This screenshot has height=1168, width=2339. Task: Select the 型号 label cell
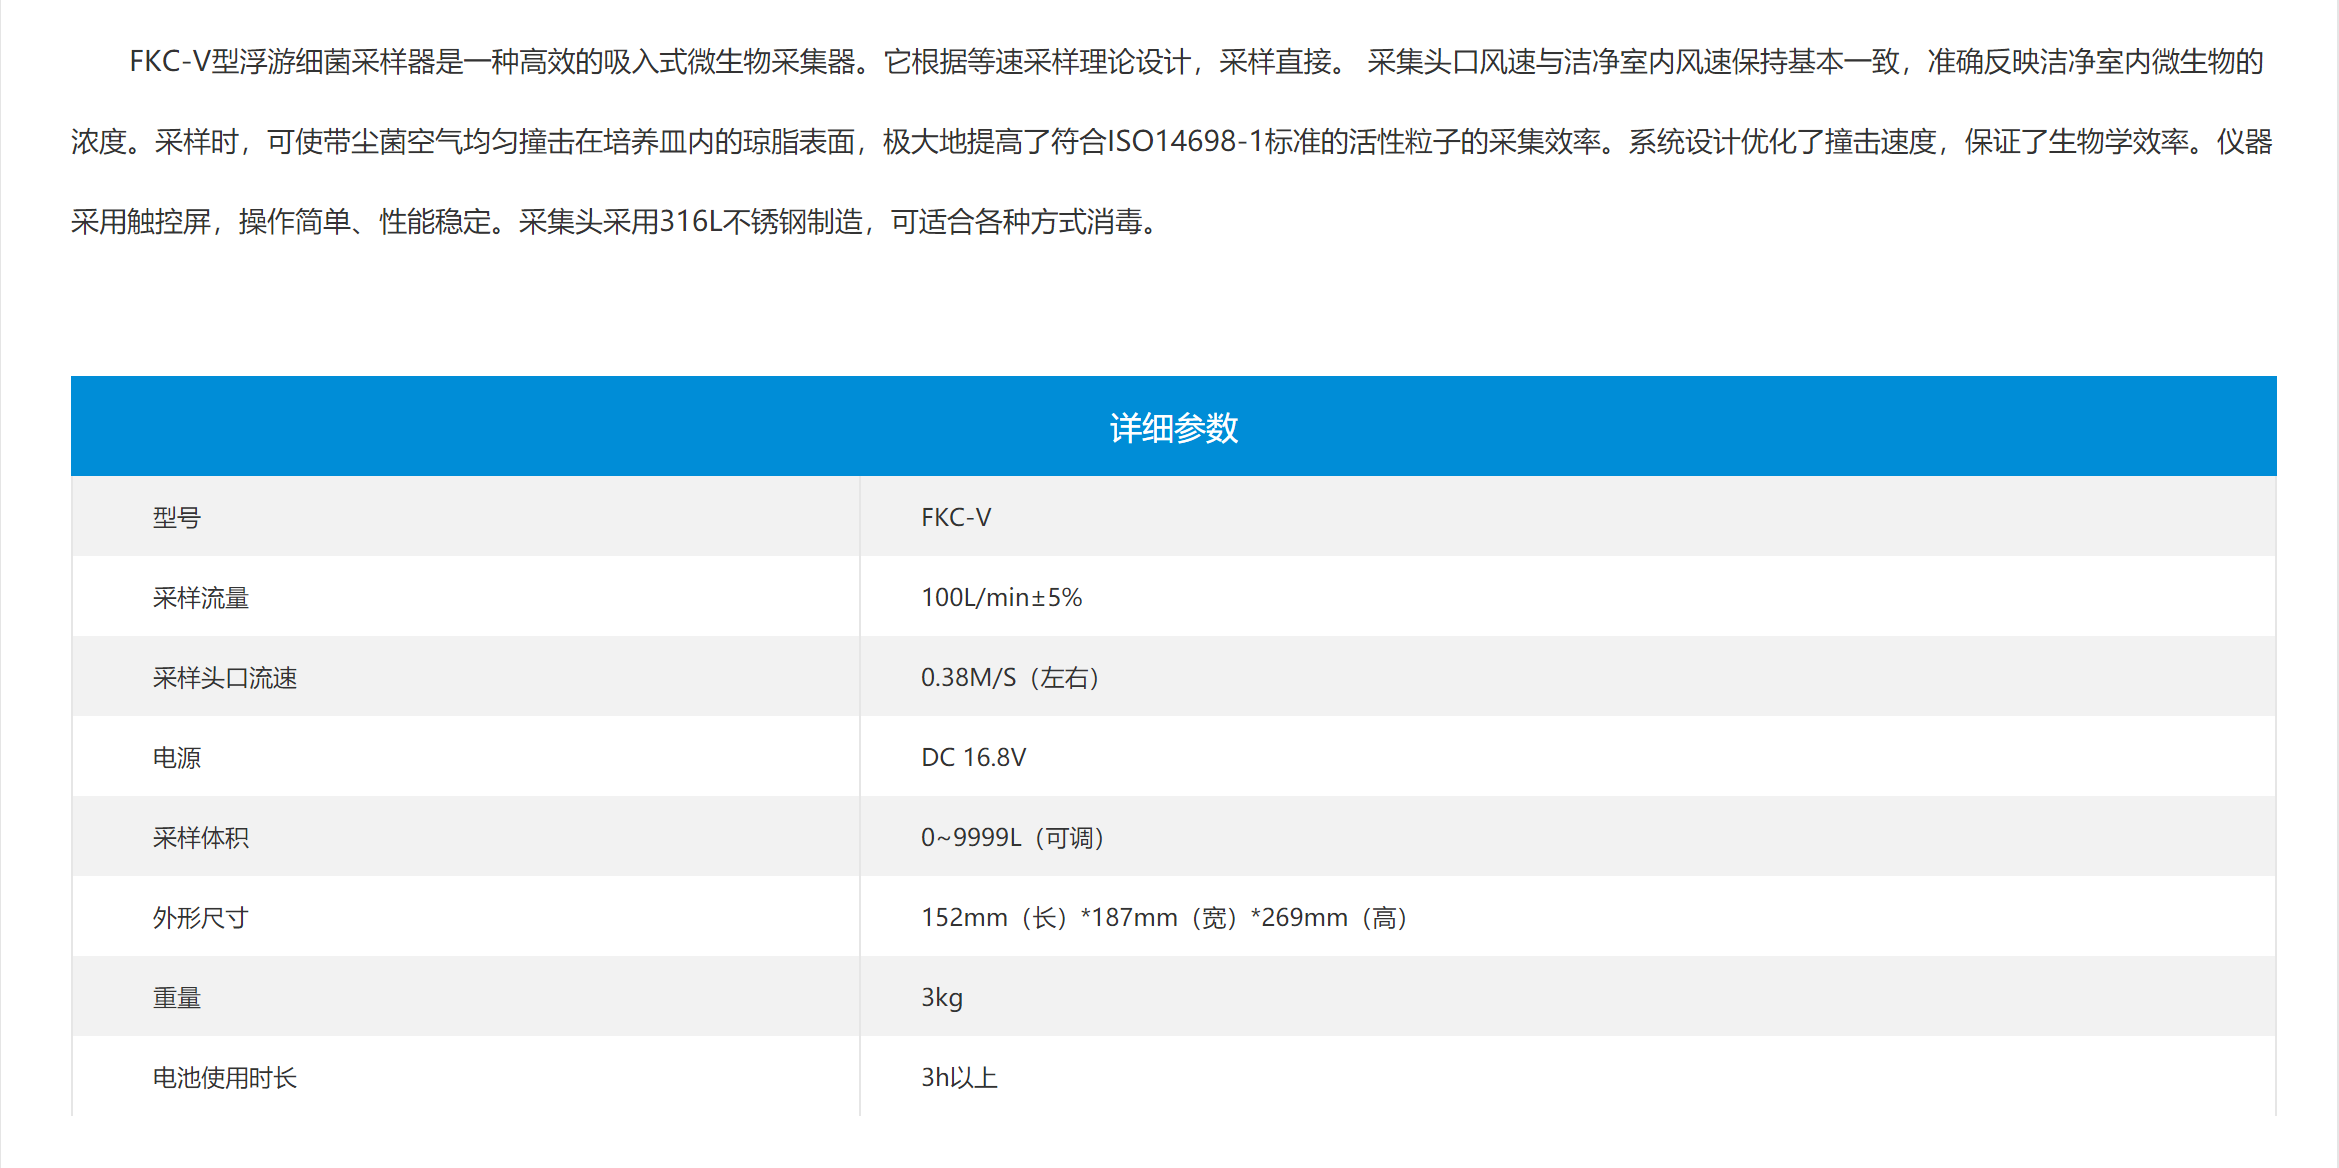point(176,517)
